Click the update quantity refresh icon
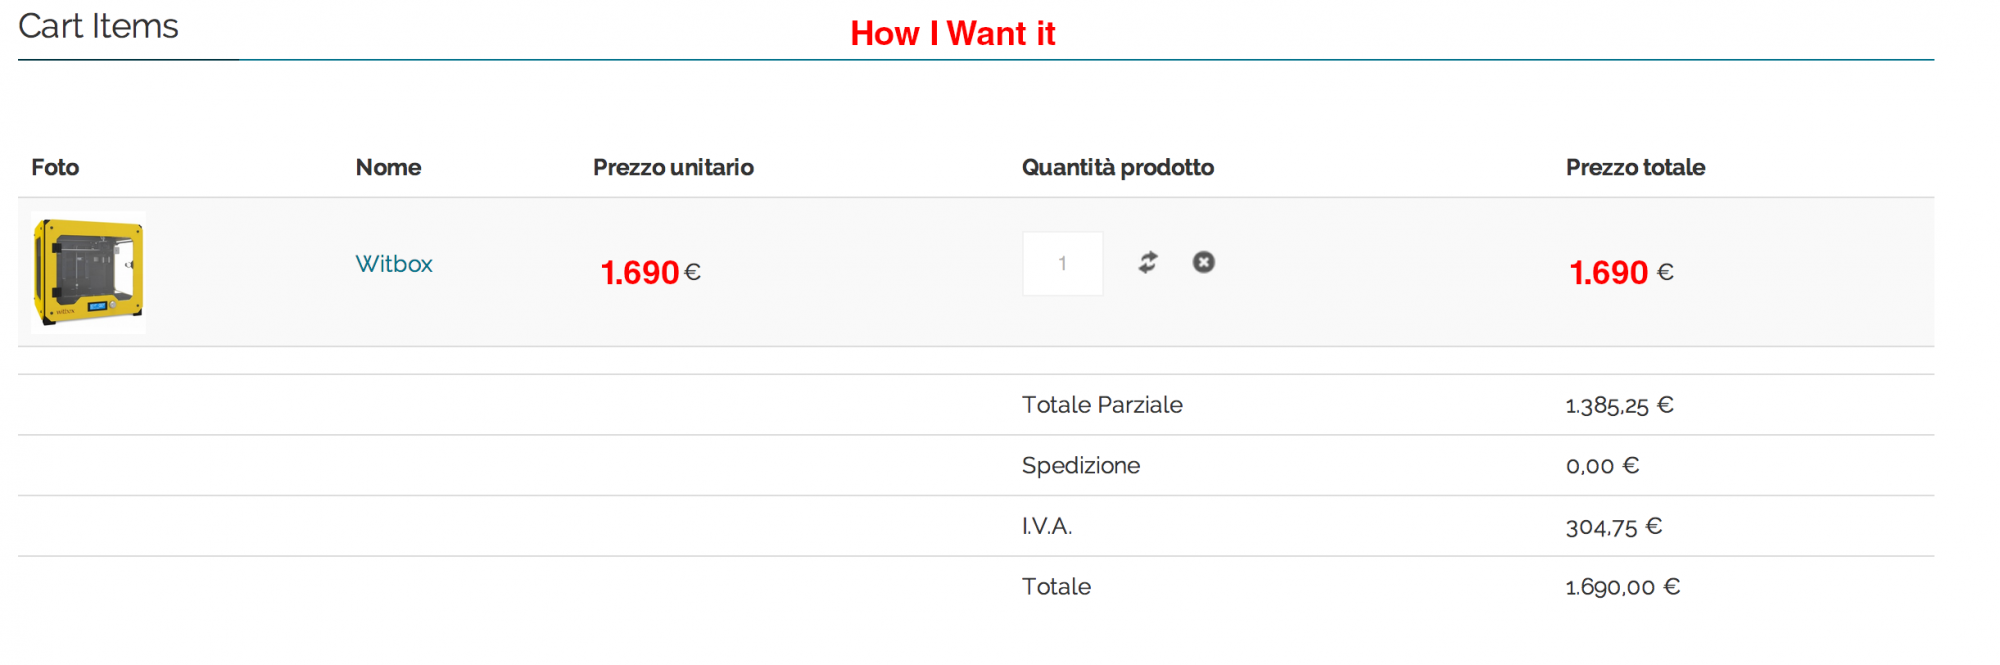Viewport: 2000px width, 665px height. (1148, 262)
